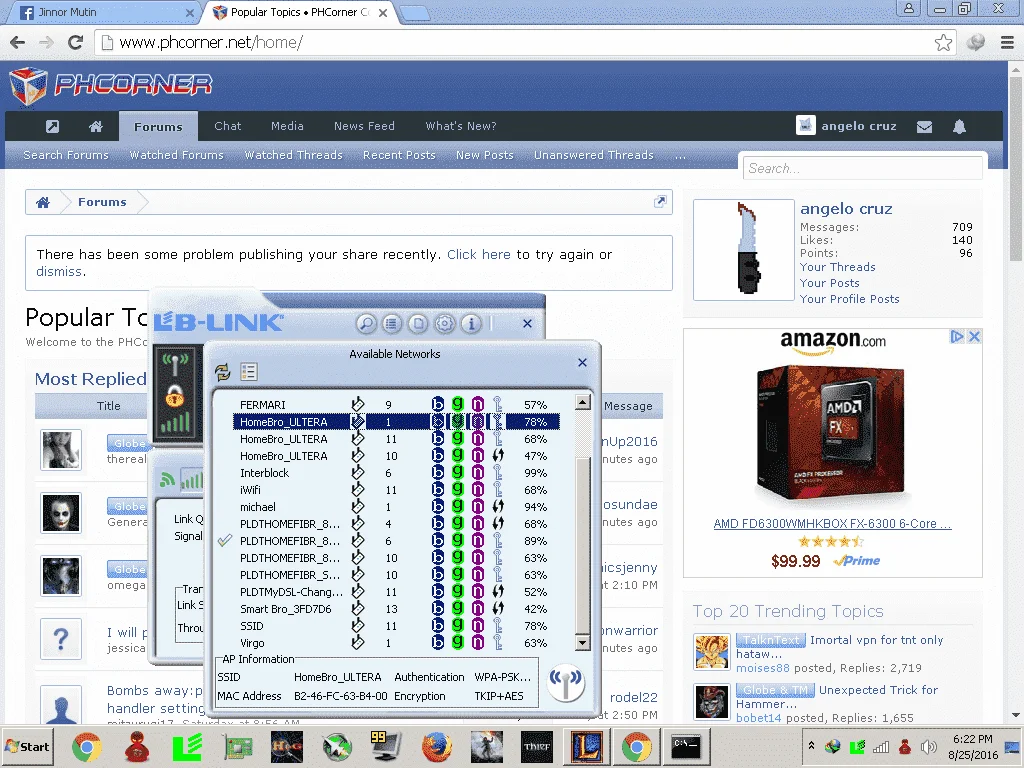This screenshot has height=768, width=1024.
Task: Click the LB-LINK padlock security icon
Action: [174, 395]
